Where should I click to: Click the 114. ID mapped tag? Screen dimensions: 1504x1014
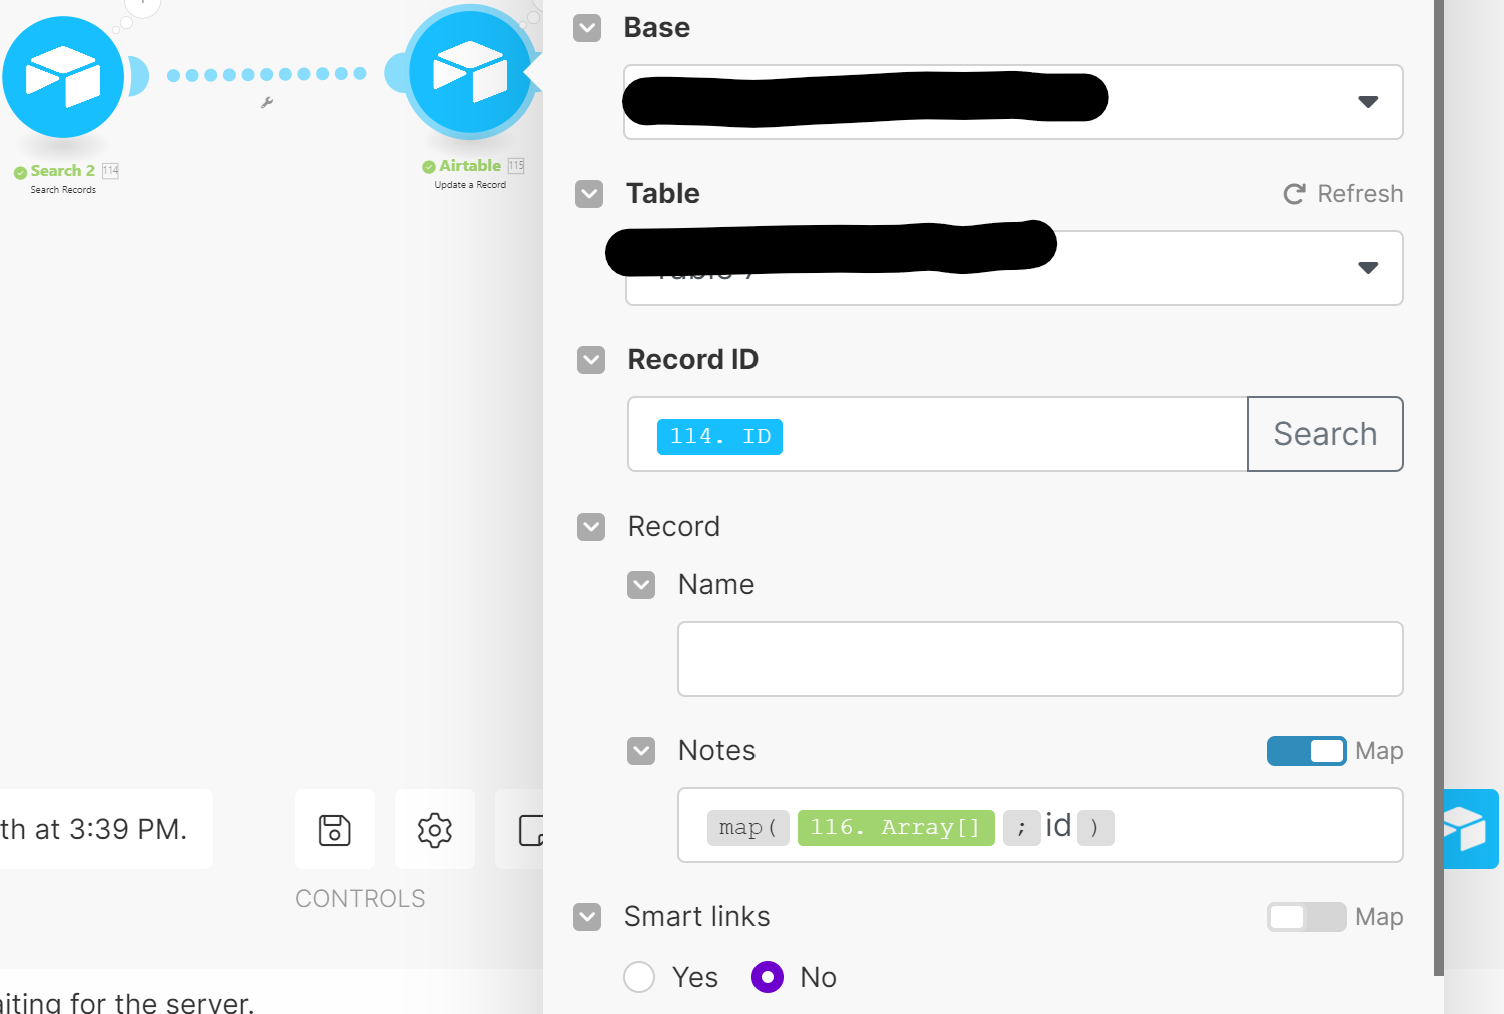coord(720,437)
